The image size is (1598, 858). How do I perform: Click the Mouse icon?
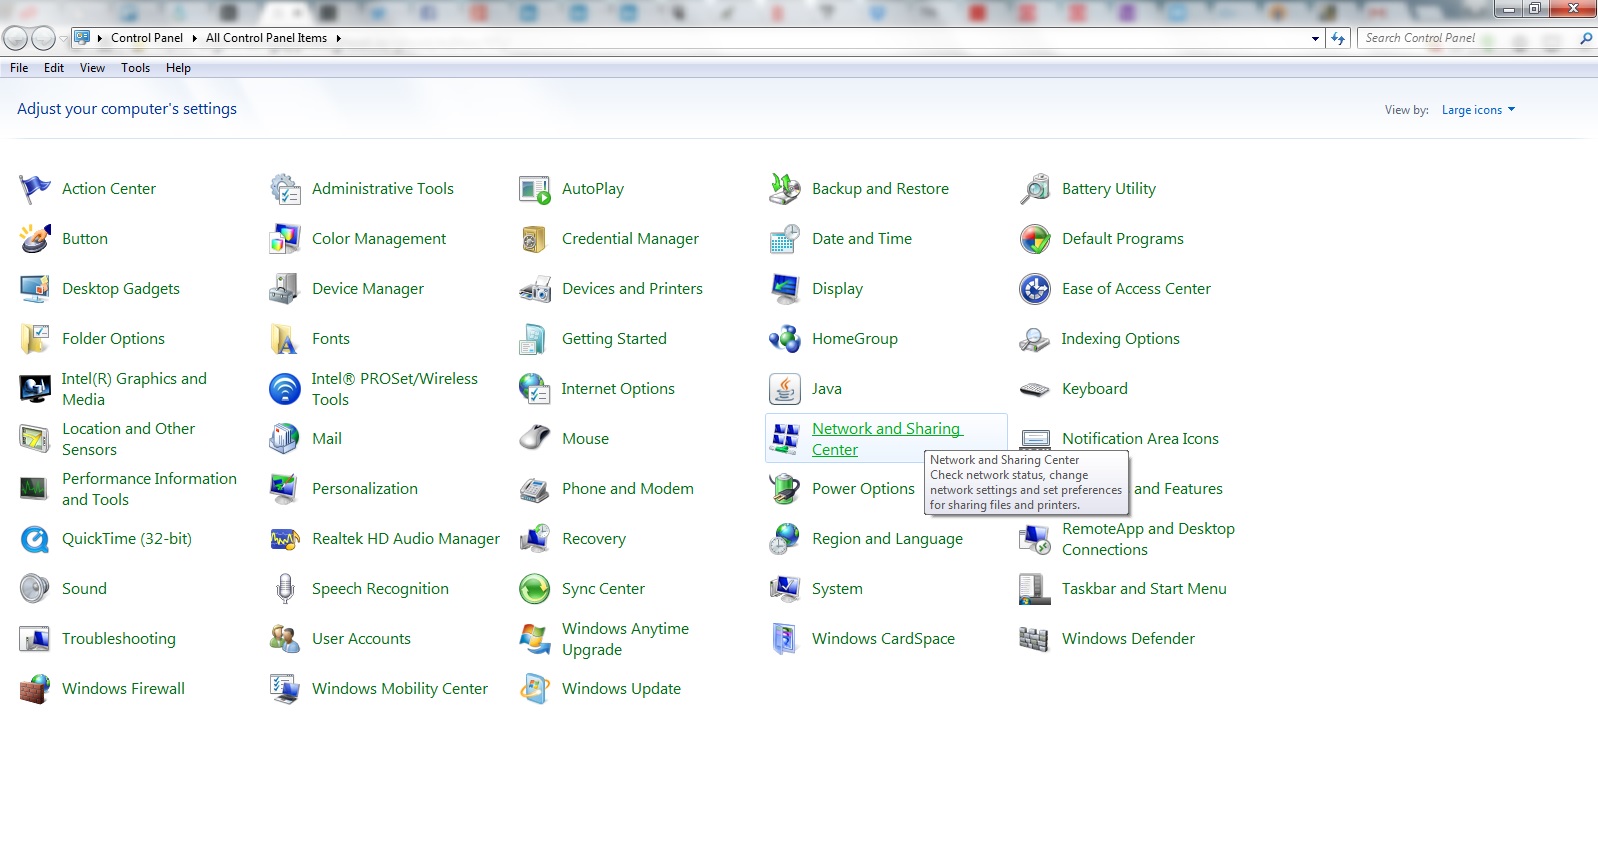[535, 439]
